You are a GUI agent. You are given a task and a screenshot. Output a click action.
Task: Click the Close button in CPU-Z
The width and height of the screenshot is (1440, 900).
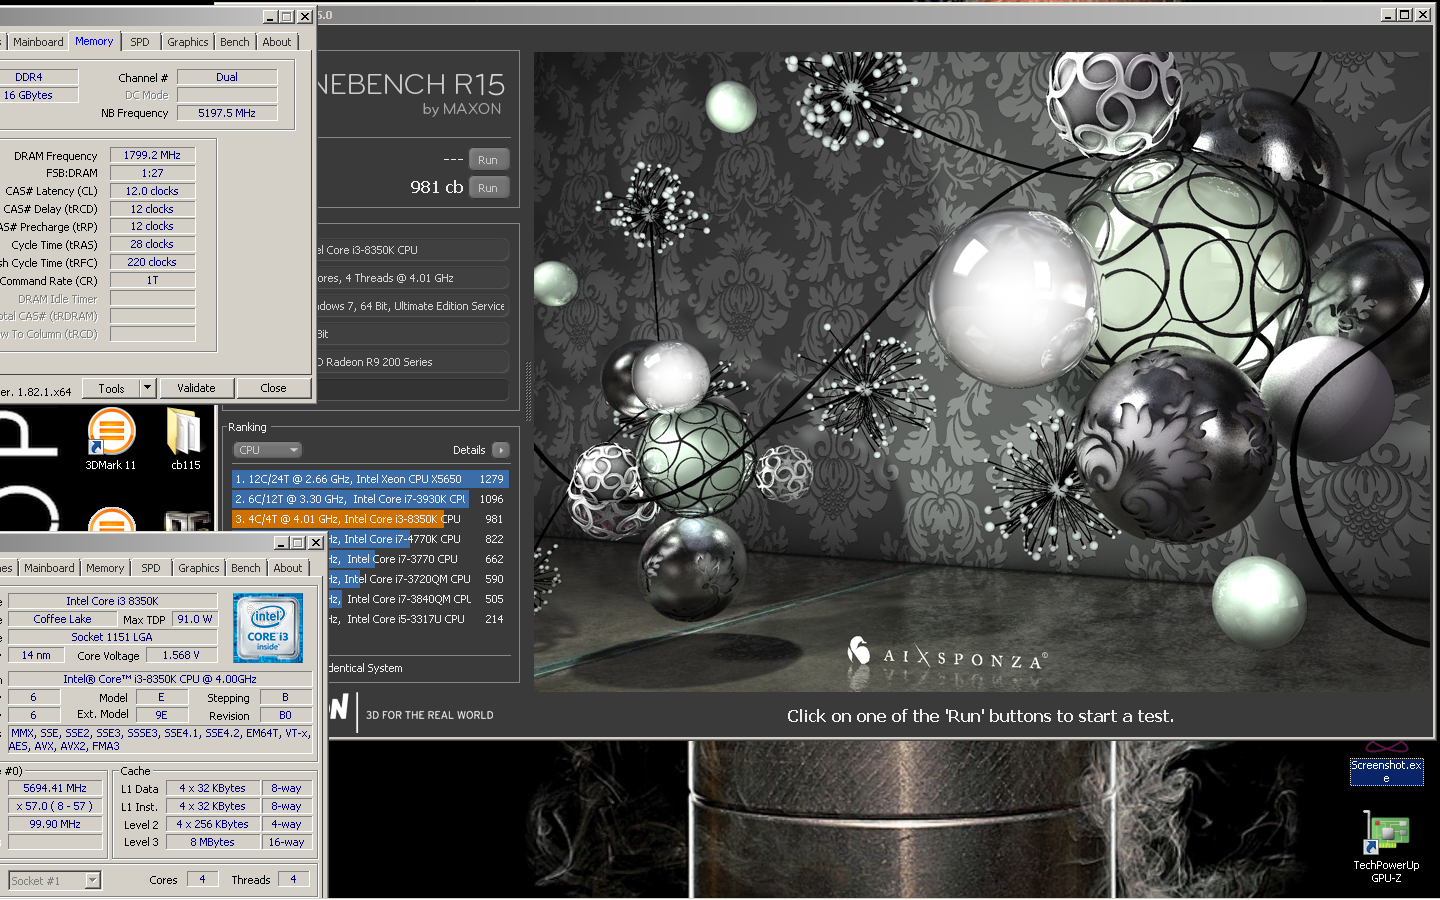[x=273, y=388]
